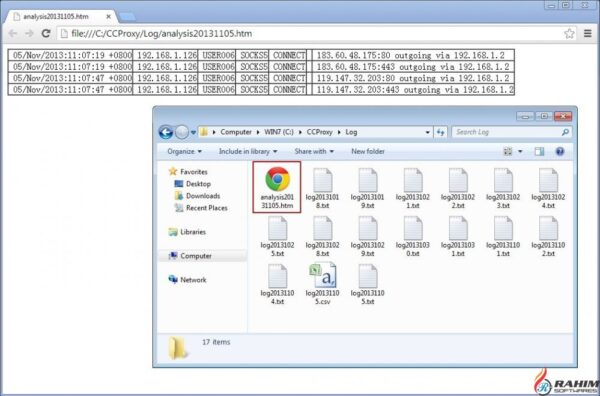
Task: Select the log20131102.txt file
Action: coord(548,236)
